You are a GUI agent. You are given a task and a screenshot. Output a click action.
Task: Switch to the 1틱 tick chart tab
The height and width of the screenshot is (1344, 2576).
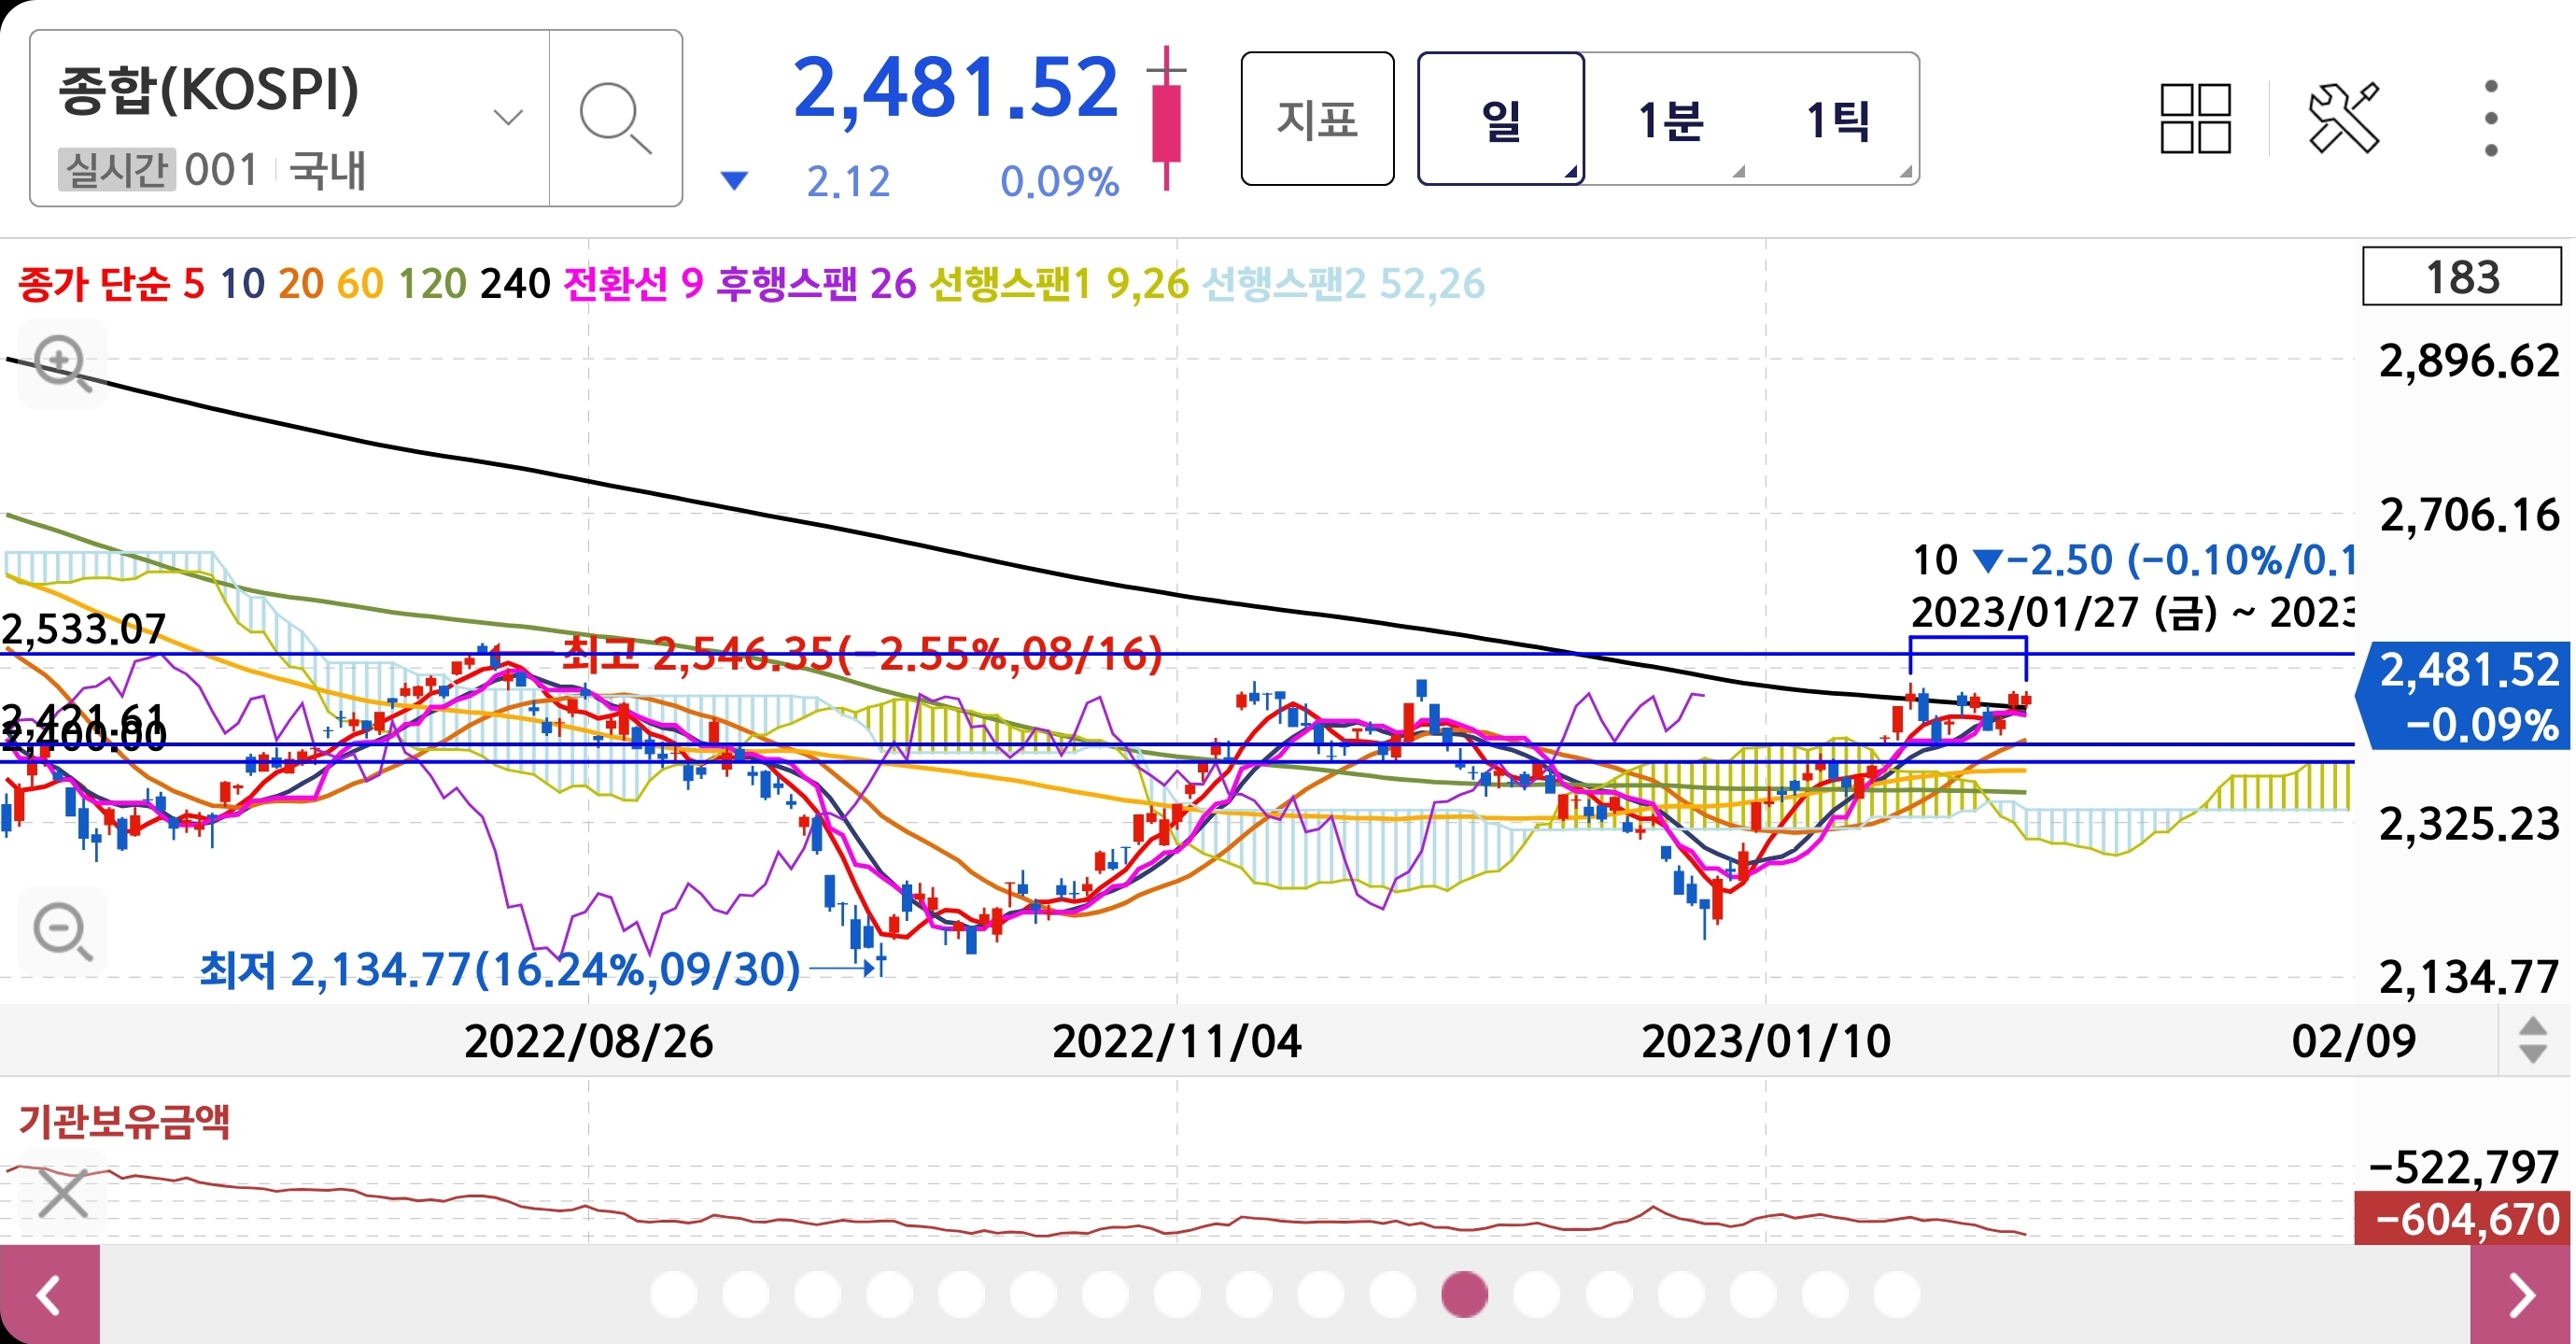1837,119
